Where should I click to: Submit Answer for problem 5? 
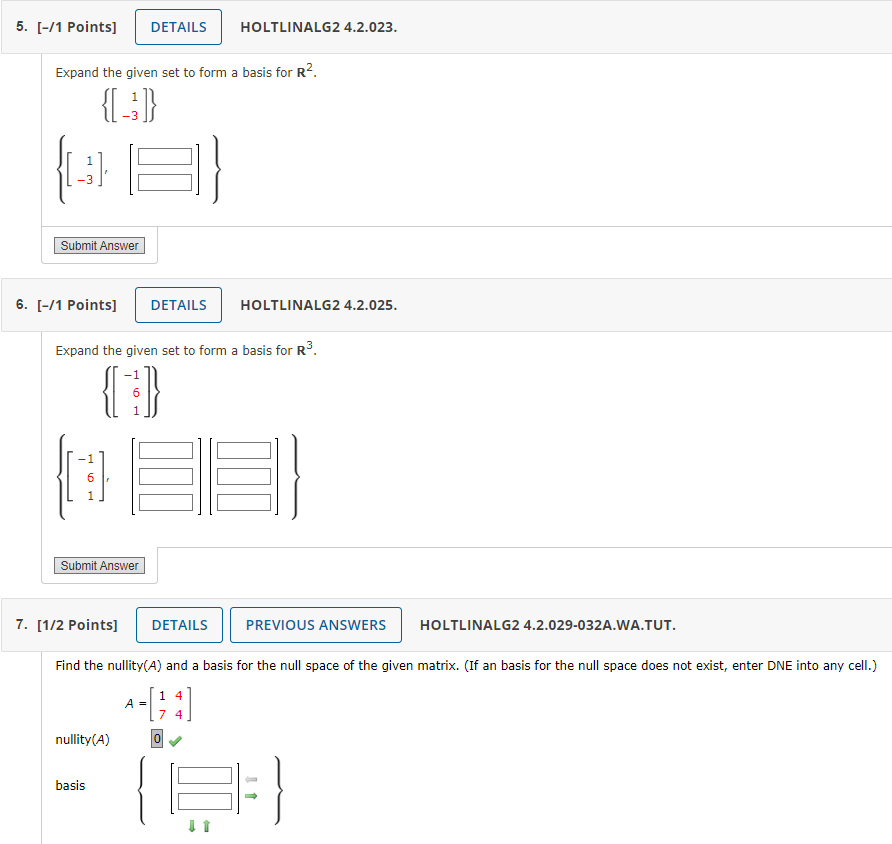click(x=99, y=245)
